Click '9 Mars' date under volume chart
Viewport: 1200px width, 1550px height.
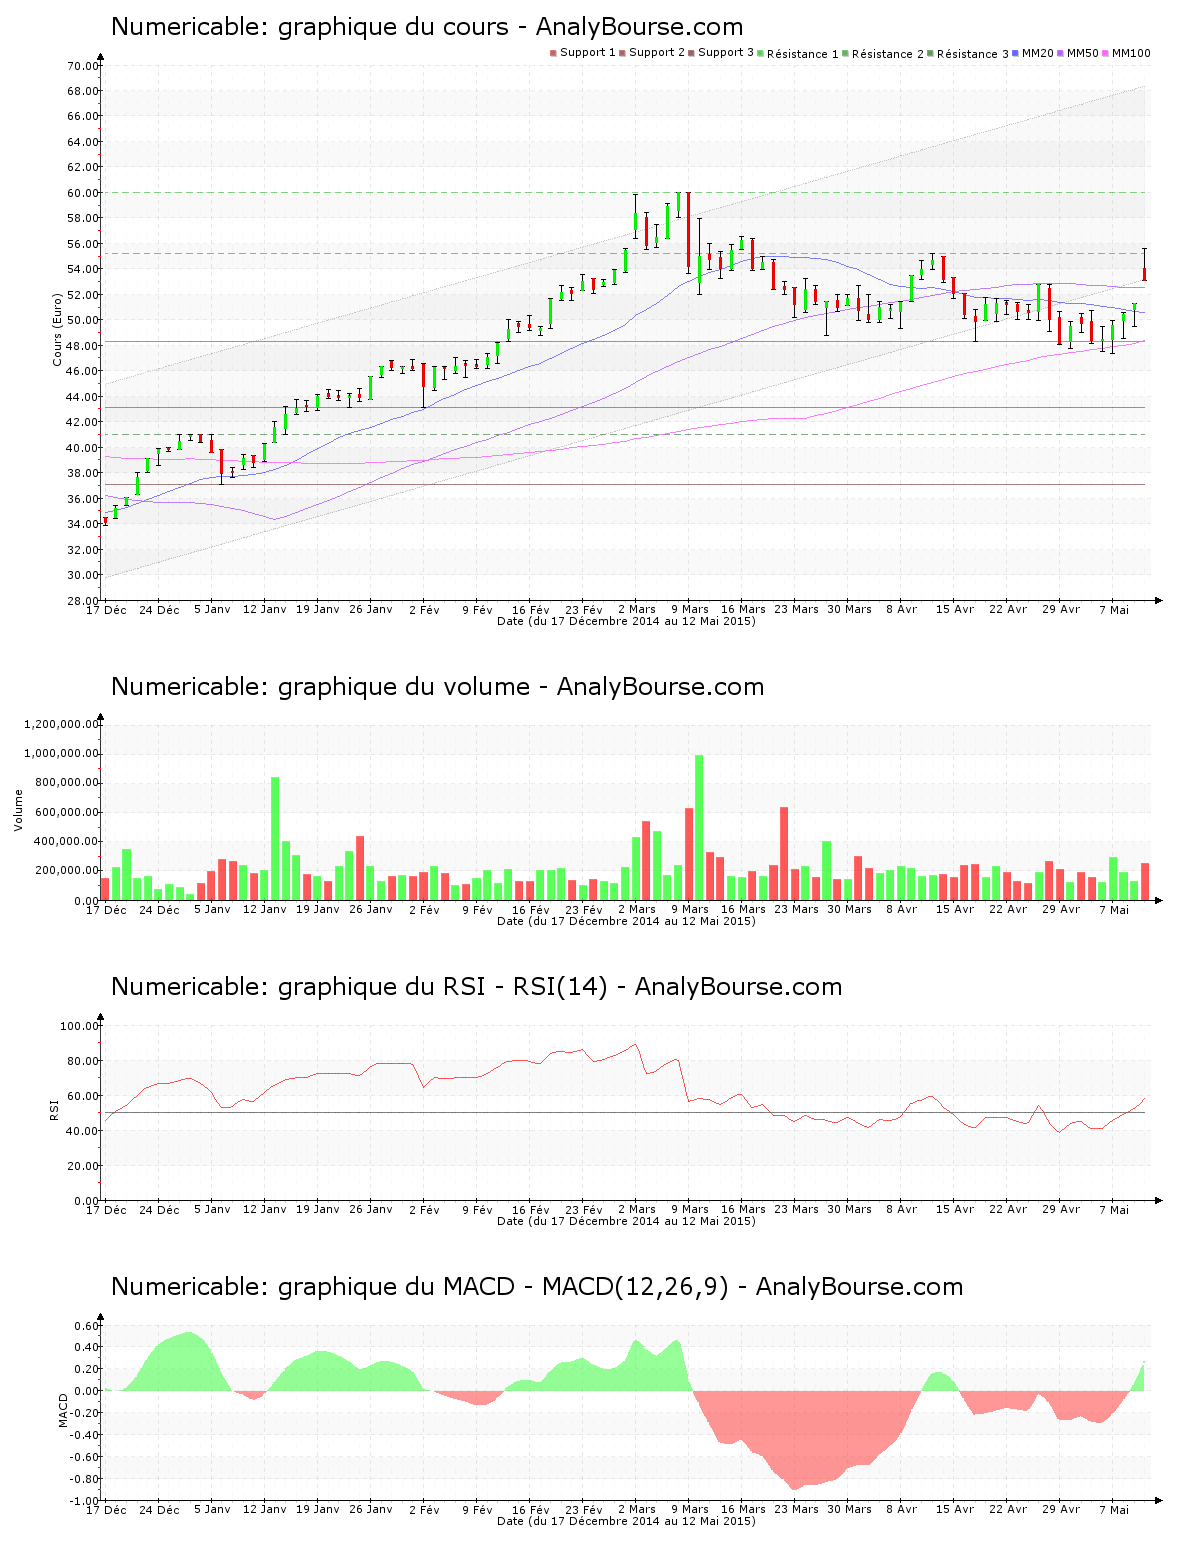tap(690, 909)
